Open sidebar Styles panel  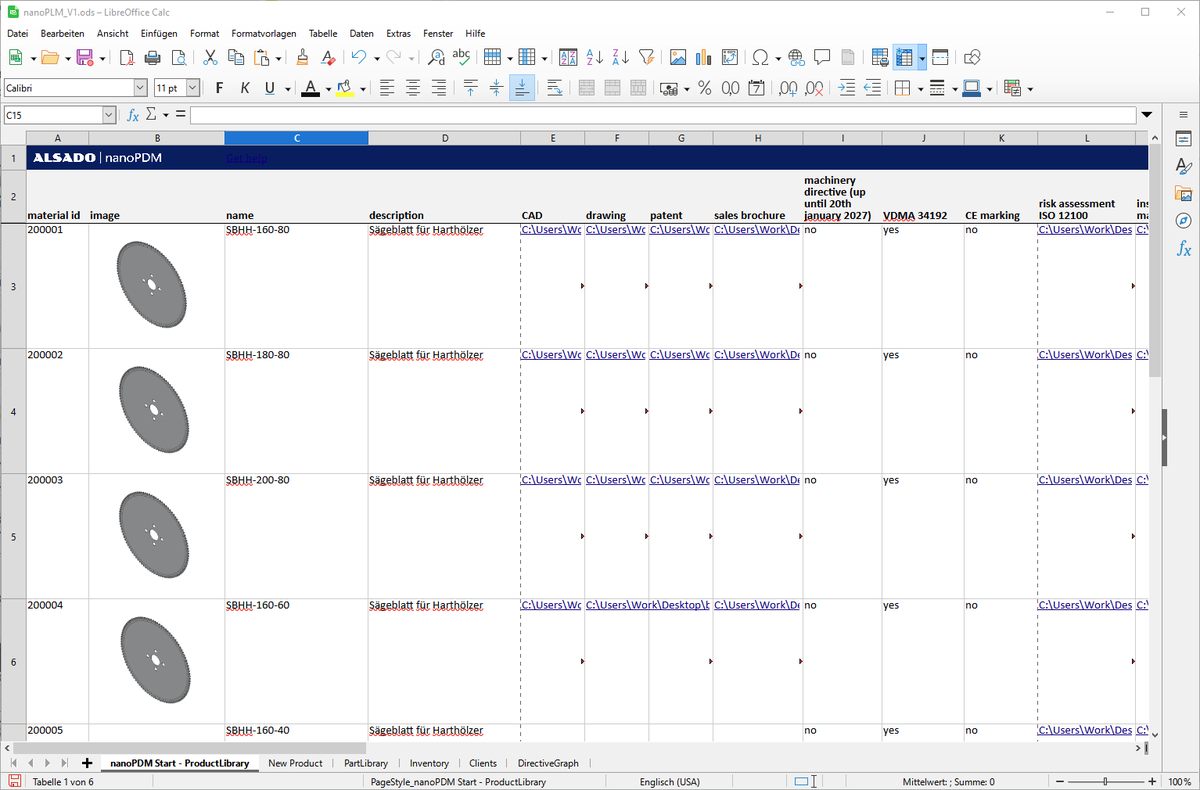click(x=1183, y=166)
